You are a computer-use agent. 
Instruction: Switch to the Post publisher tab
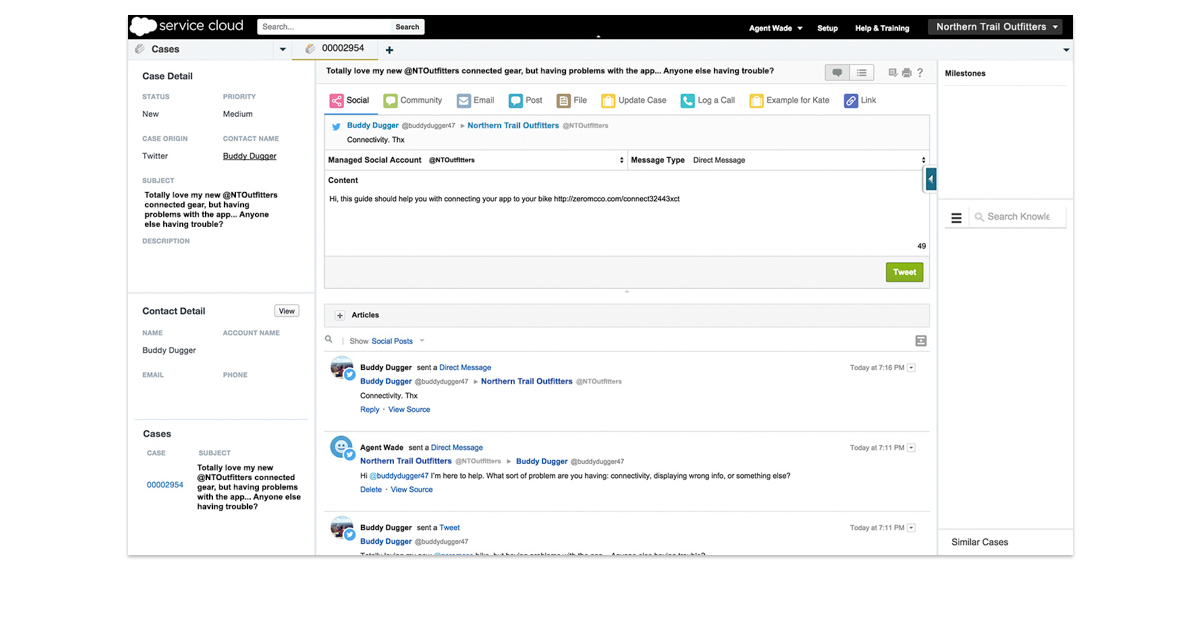coord(526,100)
